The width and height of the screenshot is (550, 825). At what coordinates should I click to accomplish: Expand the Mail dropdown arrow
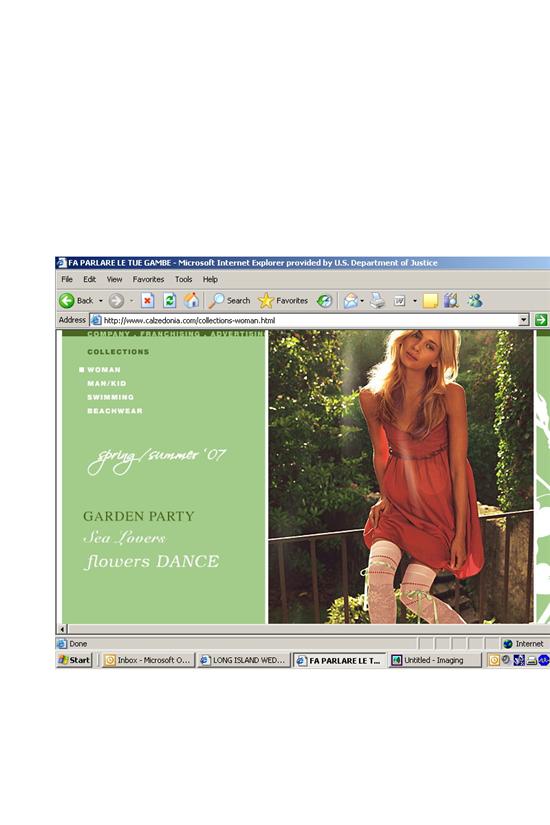pyautogui.click(x=362, y=301)
